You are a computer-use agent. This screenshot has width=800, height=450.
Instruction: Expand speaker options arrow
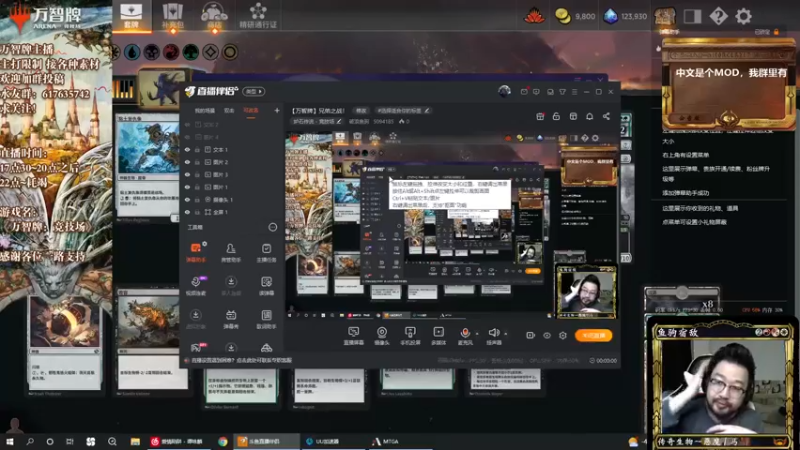pos(506,334)
